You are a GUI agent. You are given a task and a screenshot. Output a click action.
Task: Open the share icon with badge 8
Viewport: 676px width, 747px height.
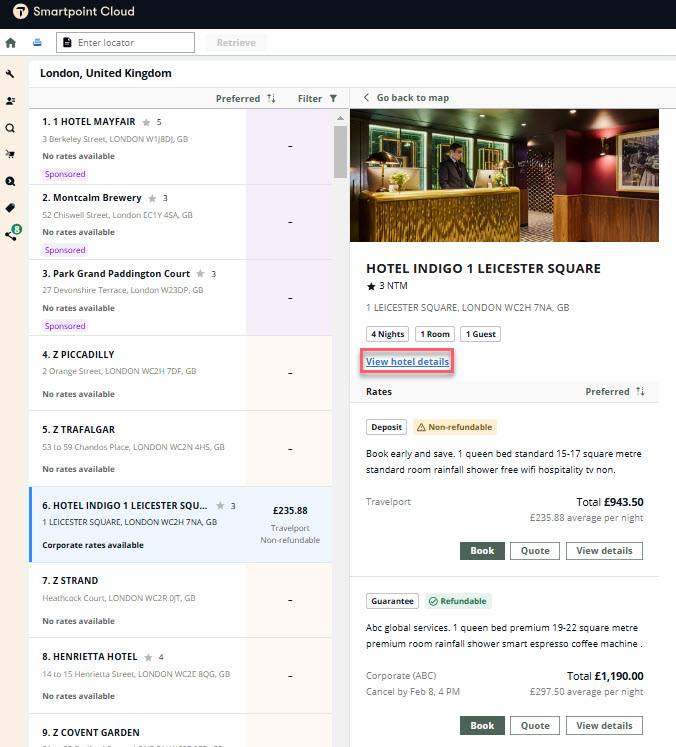pyautogui.click(x=13, y=232)
